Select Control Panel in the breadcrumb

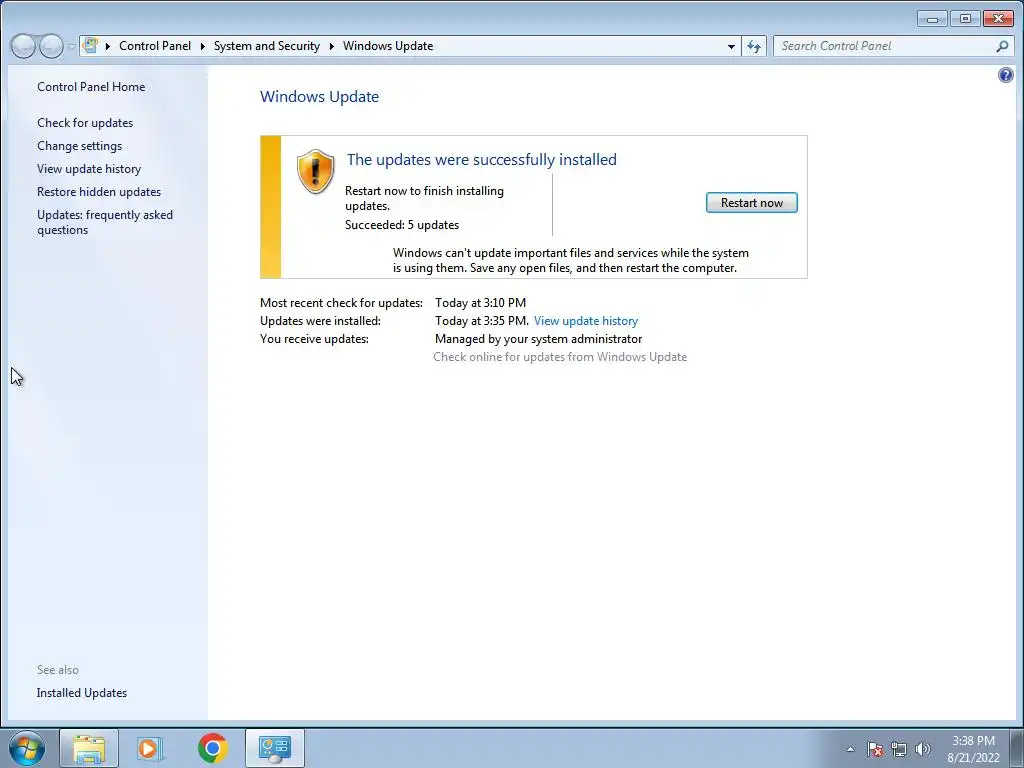pos(155,46)
